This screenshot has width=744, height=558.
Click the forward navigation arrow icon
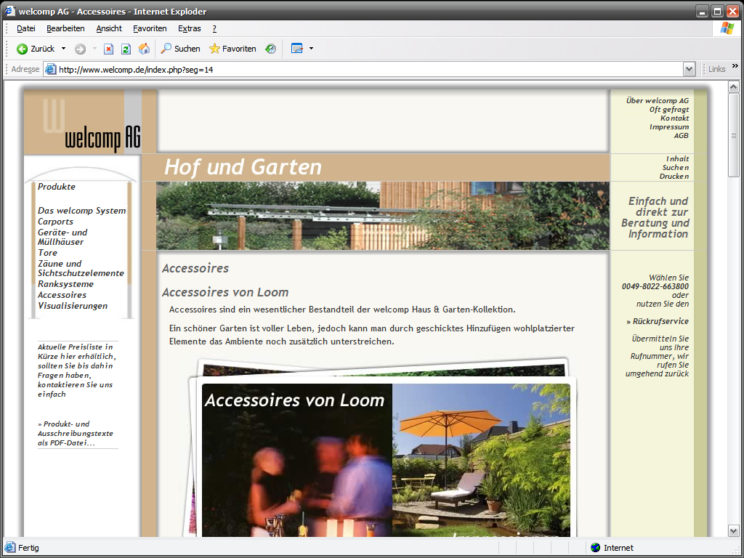[80, 49]
